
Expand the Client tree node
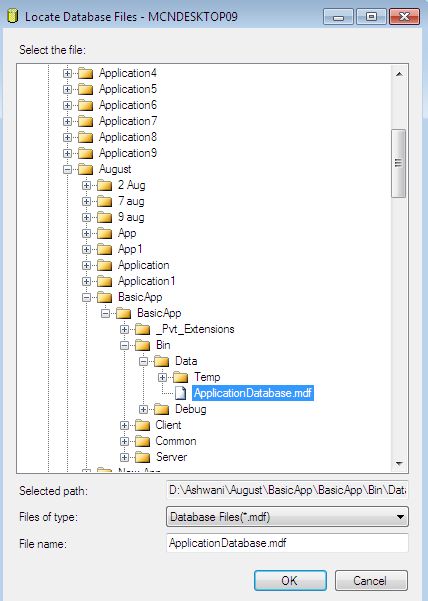point(125,425)
